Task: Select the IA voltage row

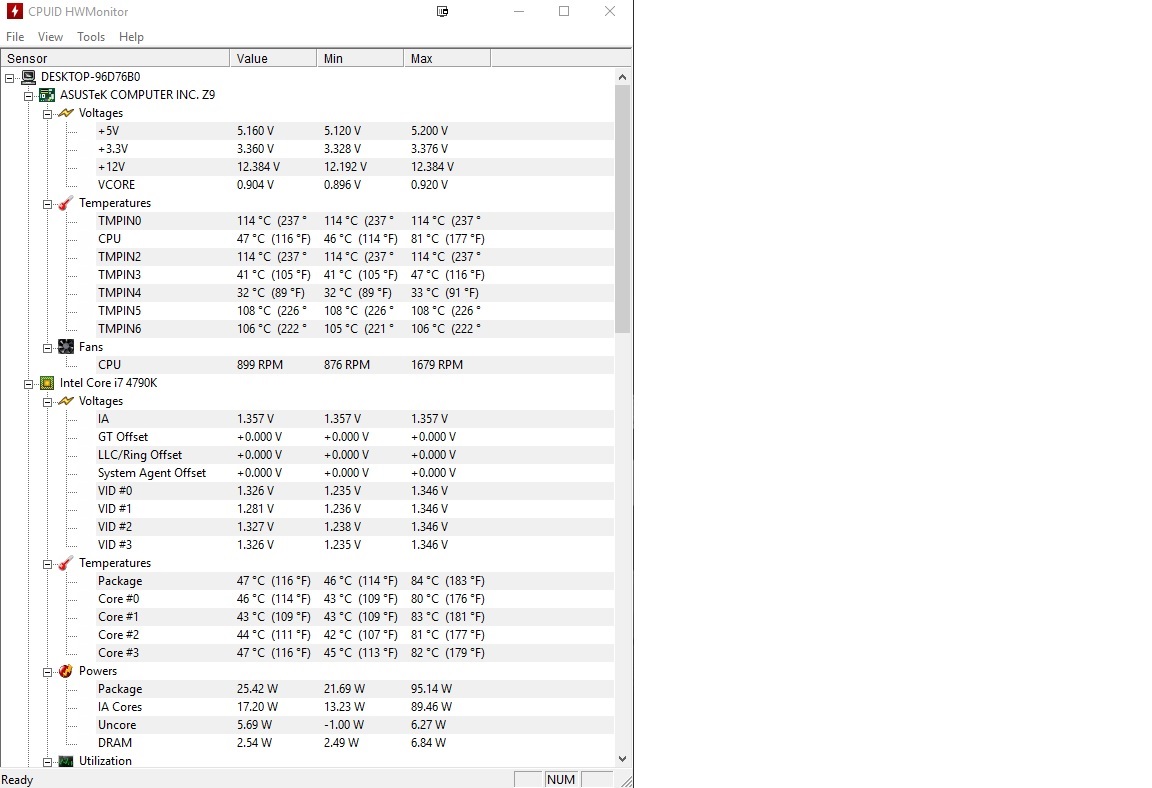Action: point(355,419)
